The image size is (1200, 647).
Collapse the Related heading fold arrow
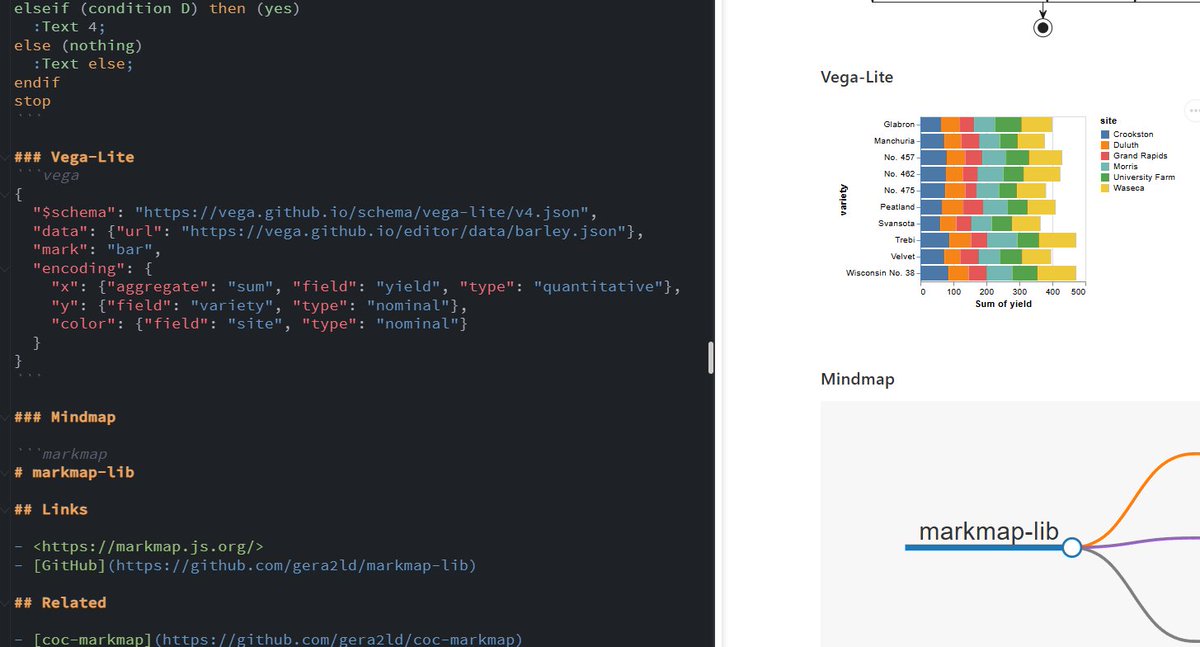6,602
